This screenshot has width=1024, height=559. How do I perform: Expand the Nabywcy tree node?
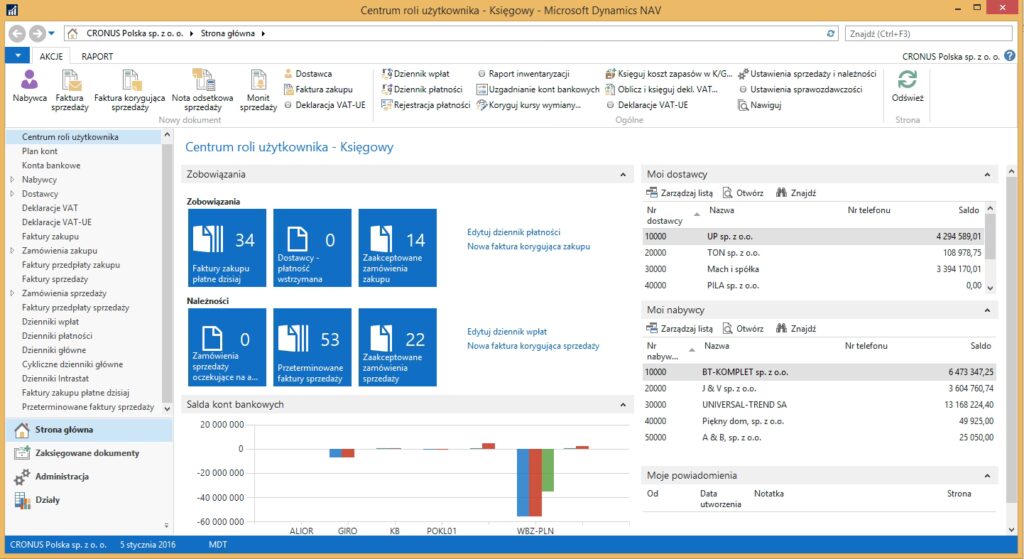coord(12,180)
